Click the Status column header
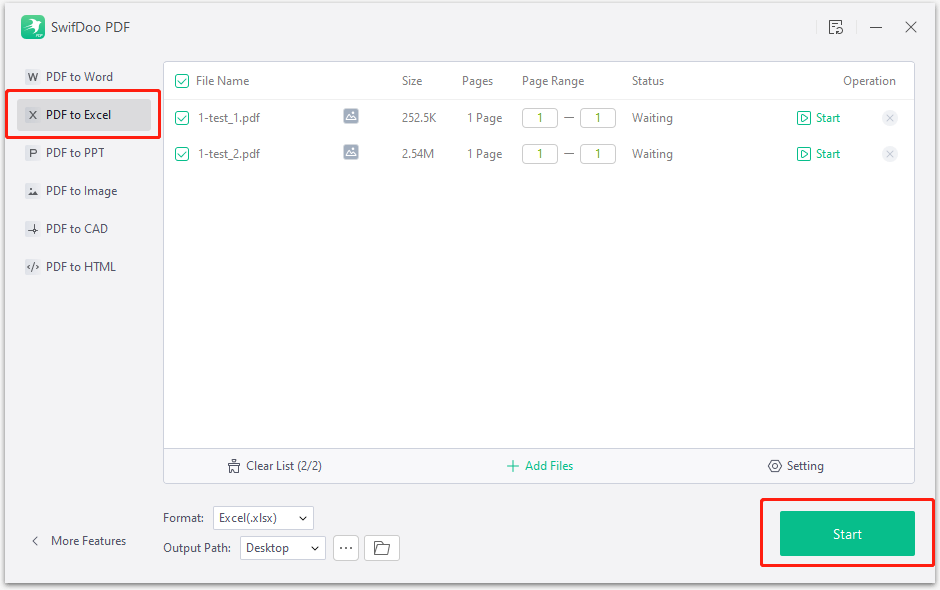The height and width of the screenshot is (590, 940). coord(648,81)
